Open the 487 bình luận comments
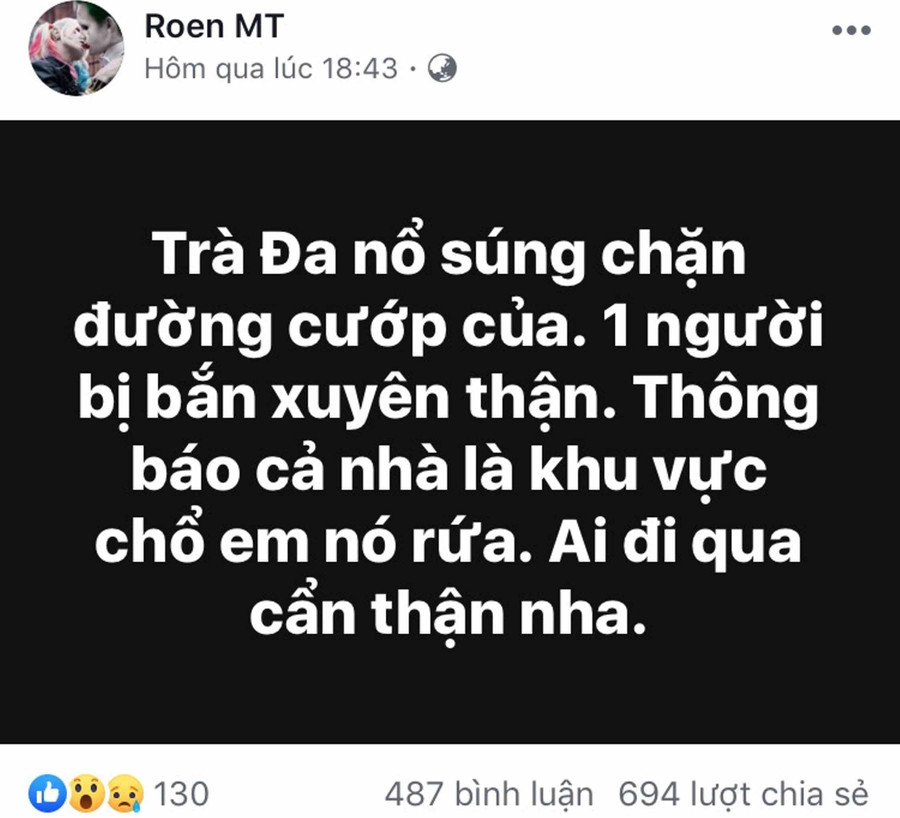The height and width of the screenshot is (818, 900). coord(488,794)
